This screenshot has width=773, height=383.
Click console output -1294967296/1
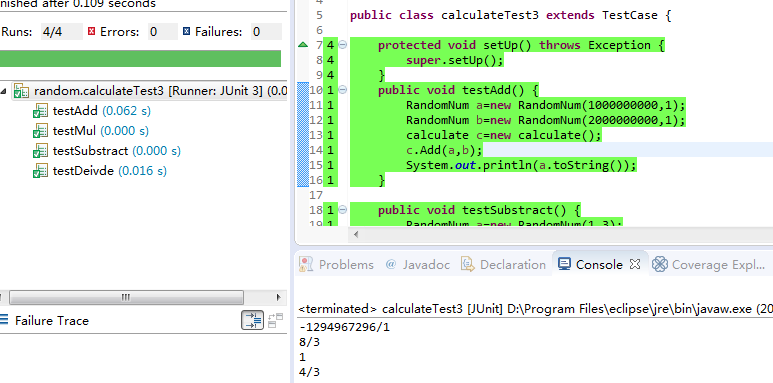click(344, 327)
